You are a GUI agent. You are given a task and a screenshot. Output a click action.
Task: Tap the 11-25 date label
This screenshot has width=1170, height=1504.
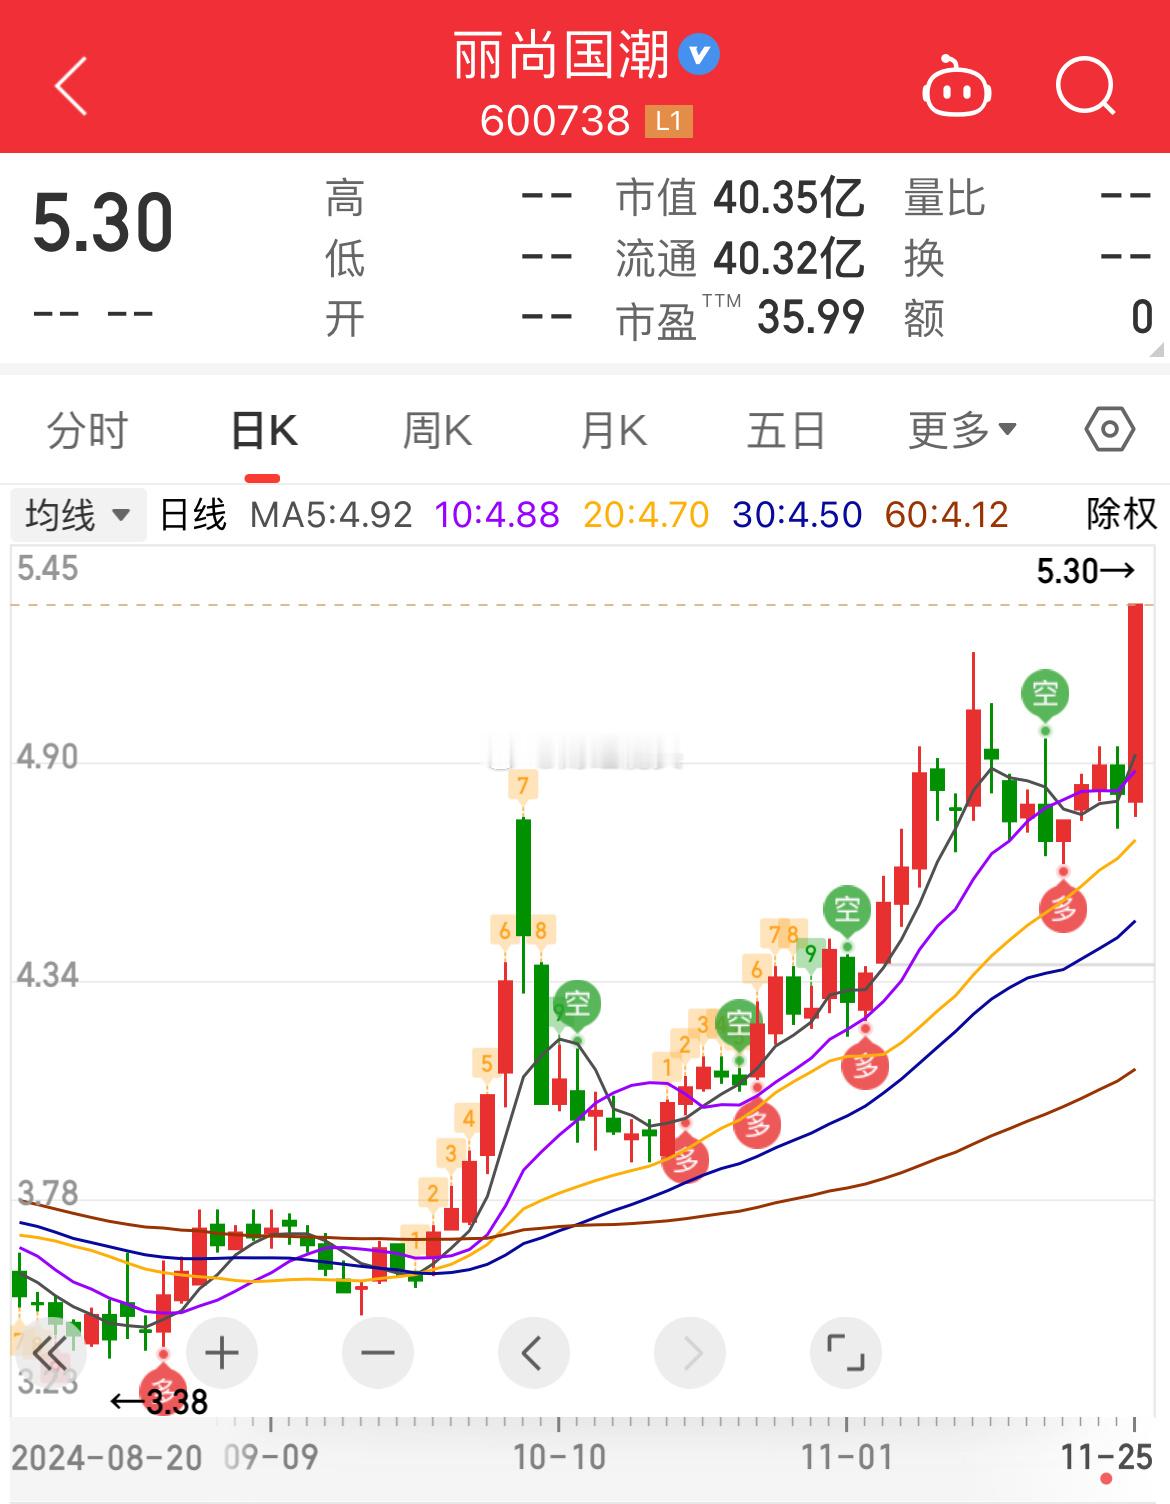(1107, 1457)
